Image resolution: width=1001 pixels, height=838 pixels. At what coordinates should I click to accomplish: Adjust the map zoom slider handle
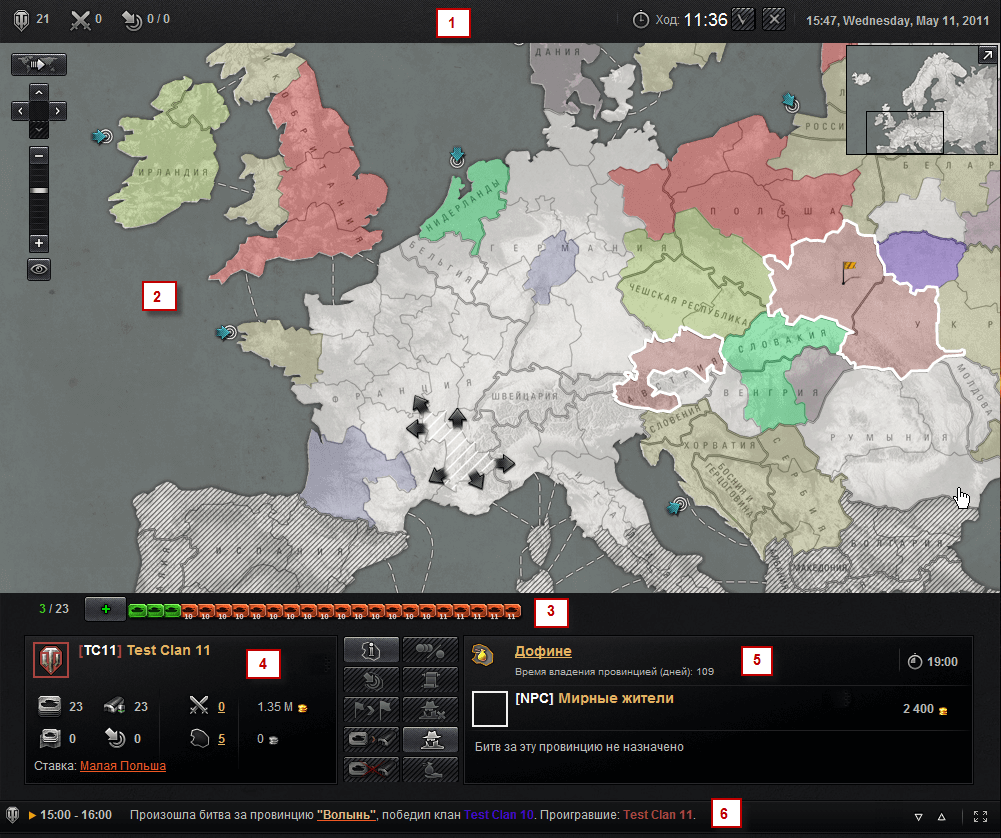click(39, 191)
